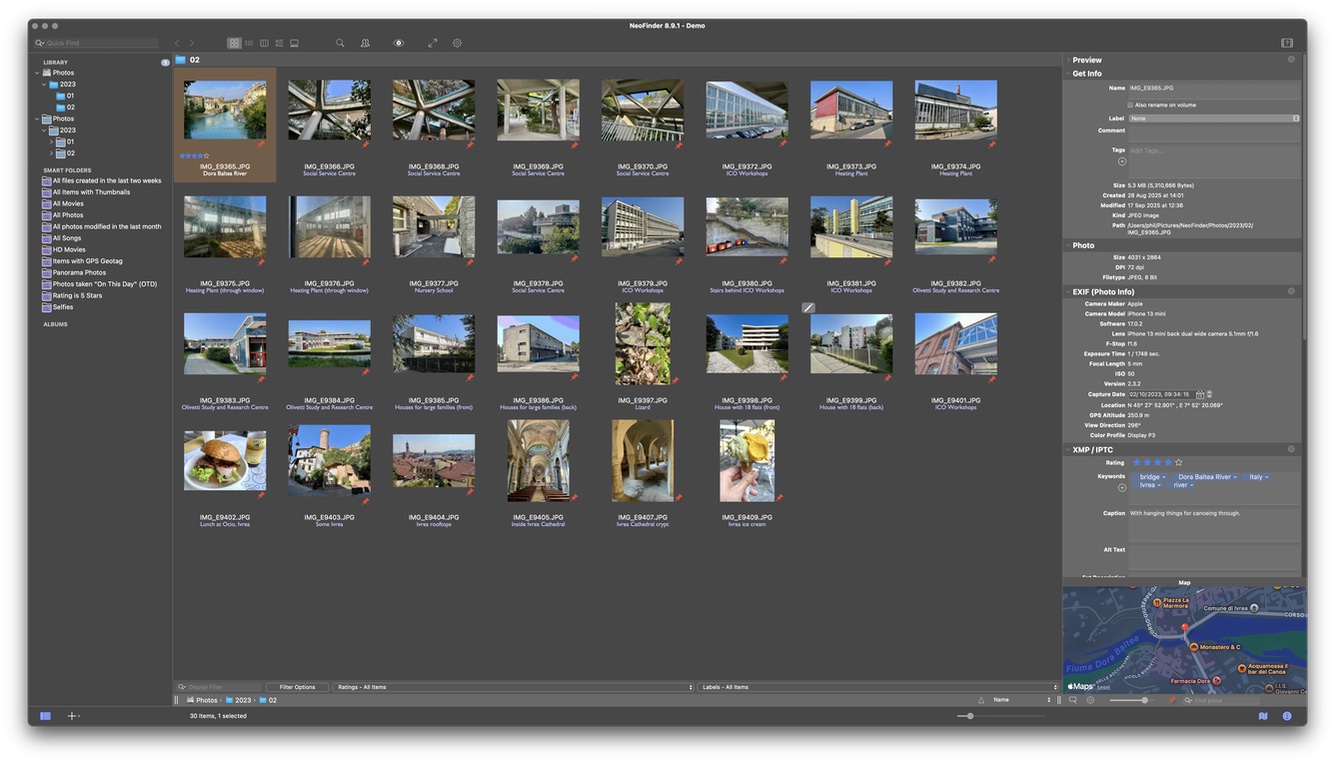The image size is (1336, 763).
Task: Switch to icon grid view
Action: [234, 43]
